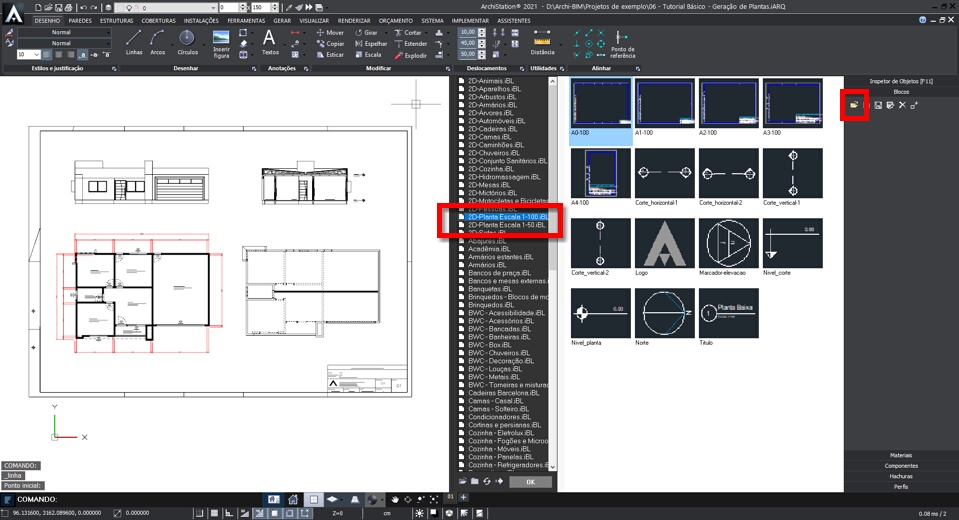Open the Perfis panel section
The width and height of the screenshot is (959, 520).
pyautogui.click(x=901, y=486)
